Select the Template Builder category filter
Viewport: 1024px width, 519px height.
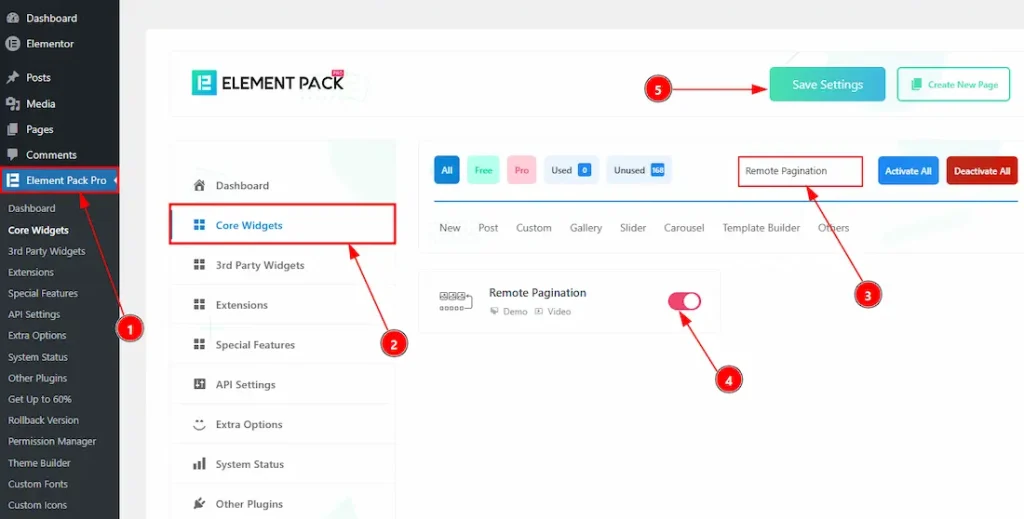(761, 228)
